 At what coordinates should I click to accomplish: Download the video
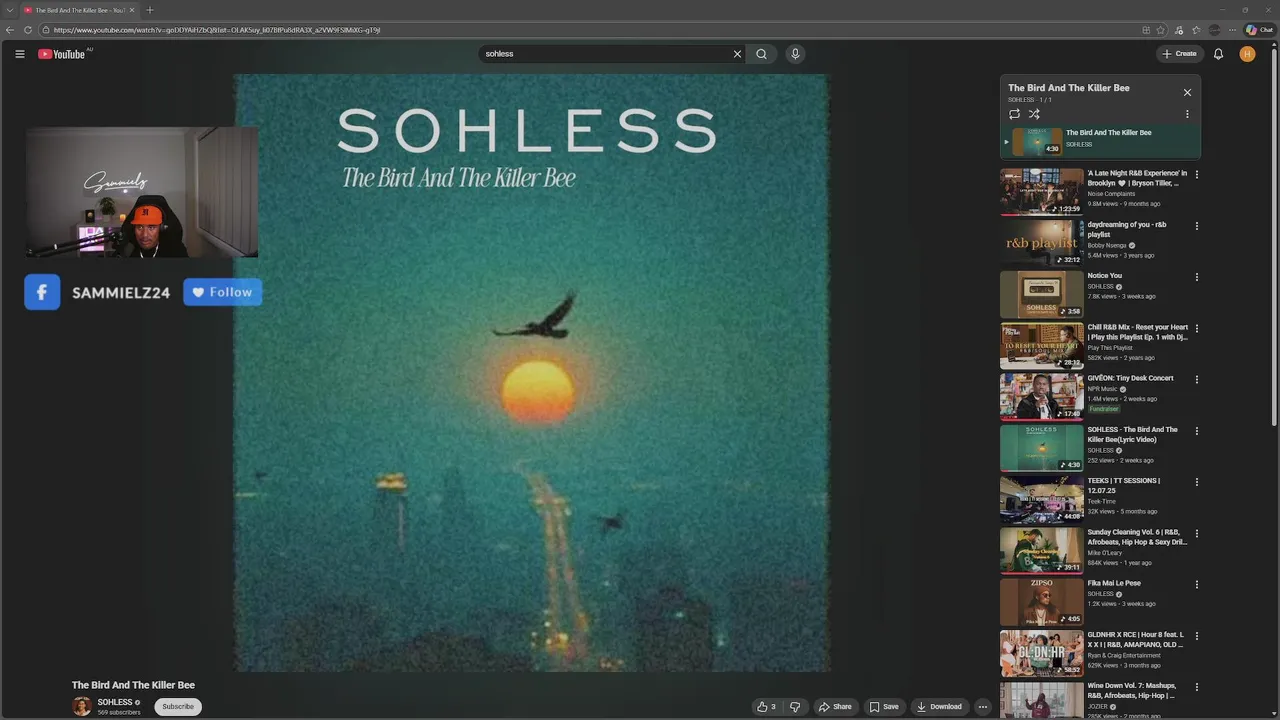pyautogui.click(x=939, y=707)
